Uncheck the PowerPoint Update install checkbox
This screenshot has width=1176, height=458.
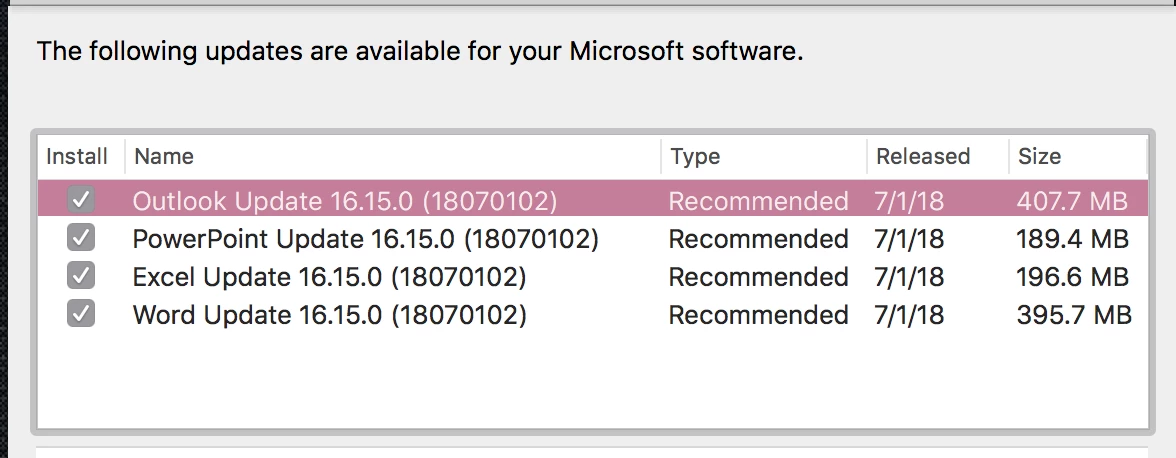coord(81,239)
